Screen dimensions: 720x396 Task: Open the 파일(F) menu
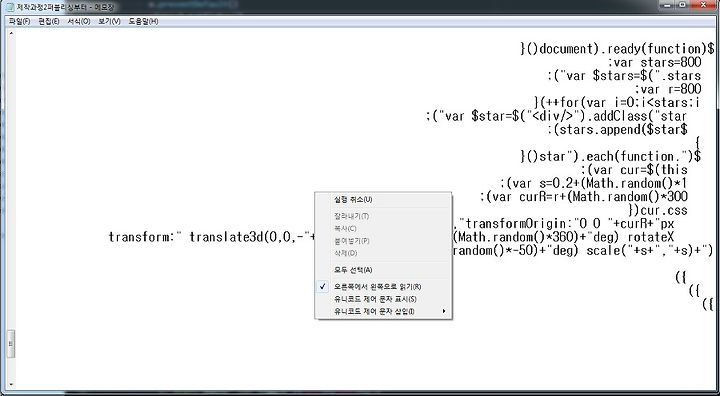(19, 21)
